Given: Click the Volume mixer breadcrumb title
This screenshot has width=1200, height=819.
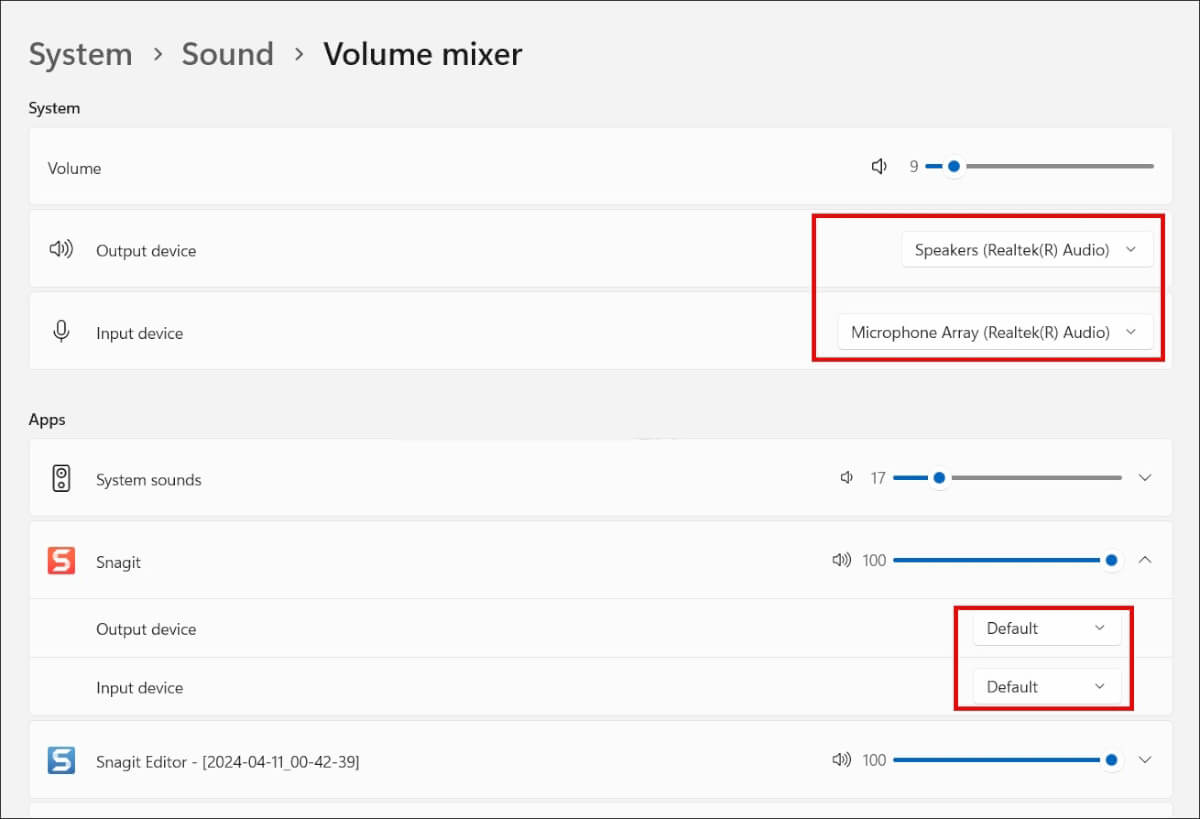Looking at the screenshot, I should [422, 54].
